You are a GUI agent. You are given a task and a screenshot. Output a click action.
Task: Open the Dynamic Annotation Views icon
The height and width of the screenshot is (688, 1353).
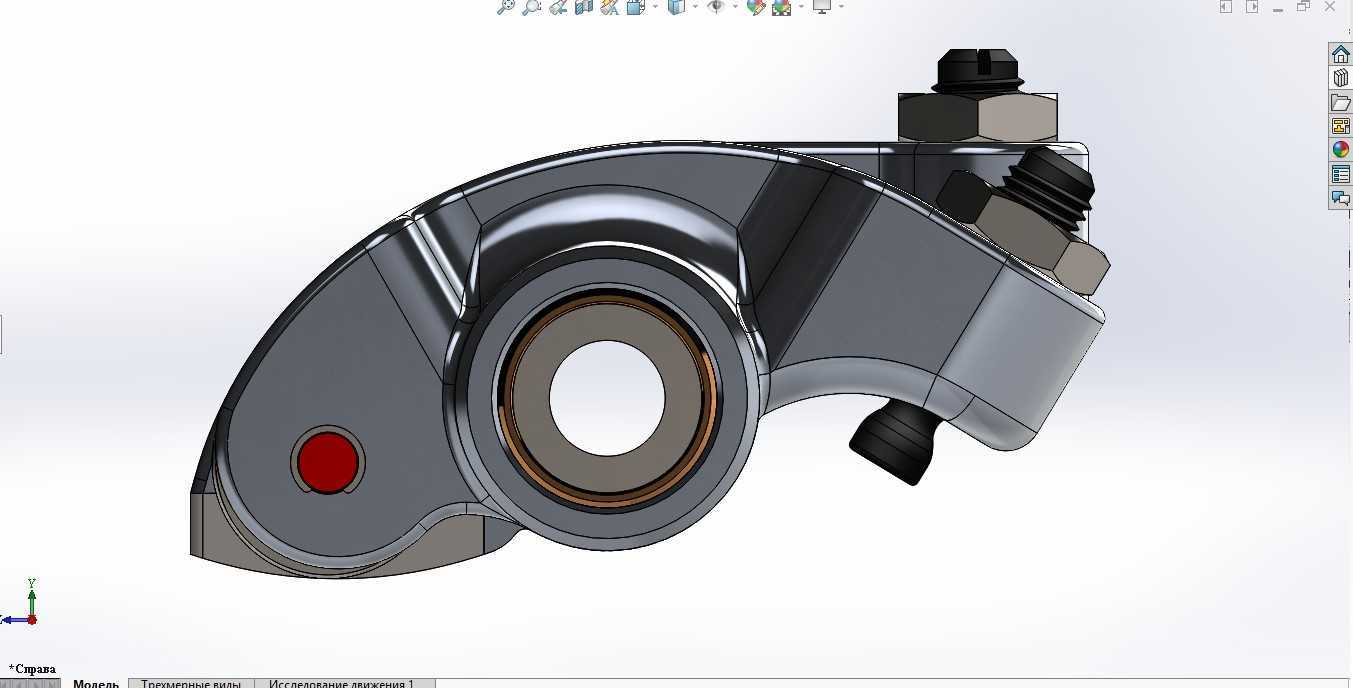pos(609,6)
